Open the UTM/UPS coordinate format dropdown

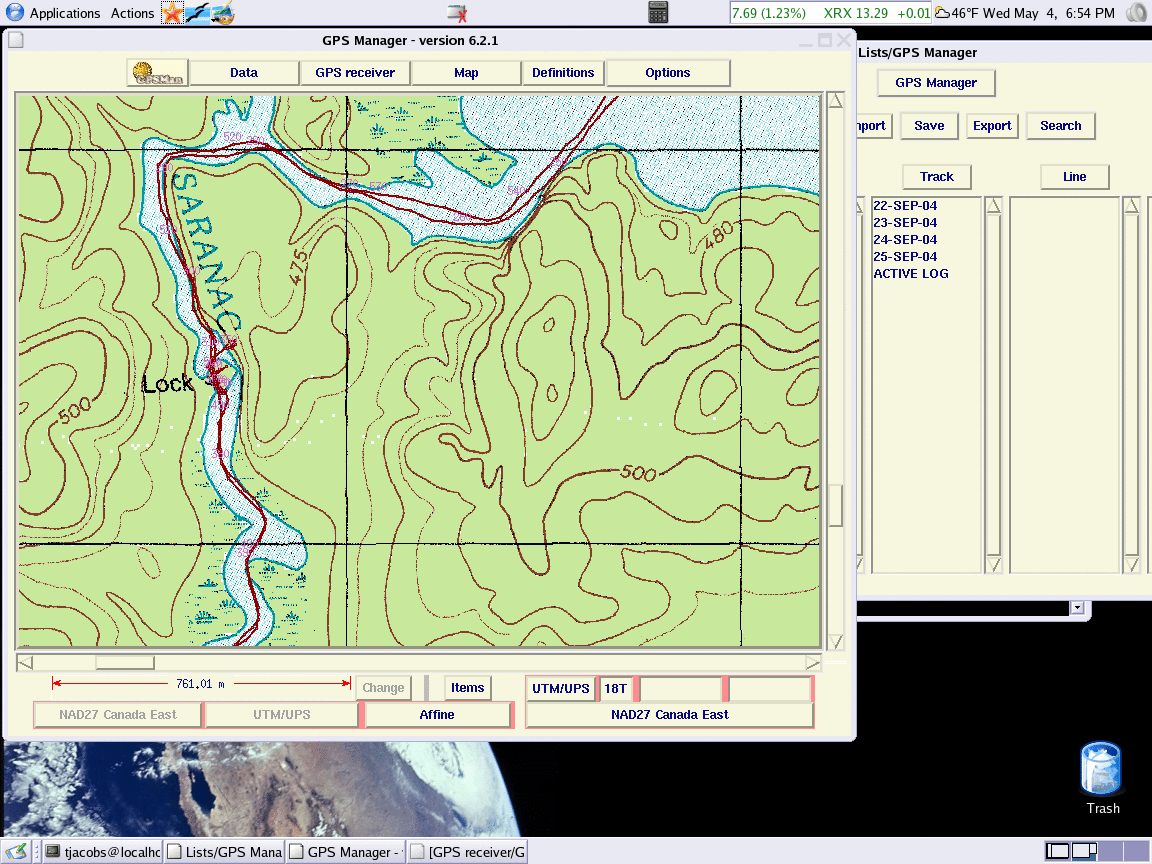tap(561, 688)
